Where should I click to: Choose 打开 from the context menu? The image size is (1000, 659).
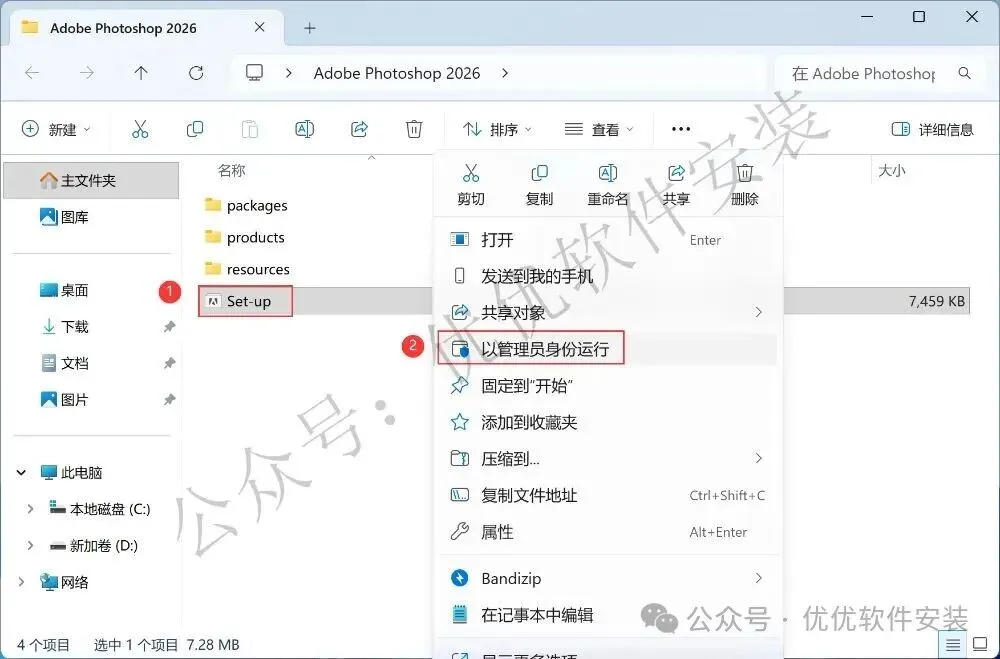[x=607, y=240]
